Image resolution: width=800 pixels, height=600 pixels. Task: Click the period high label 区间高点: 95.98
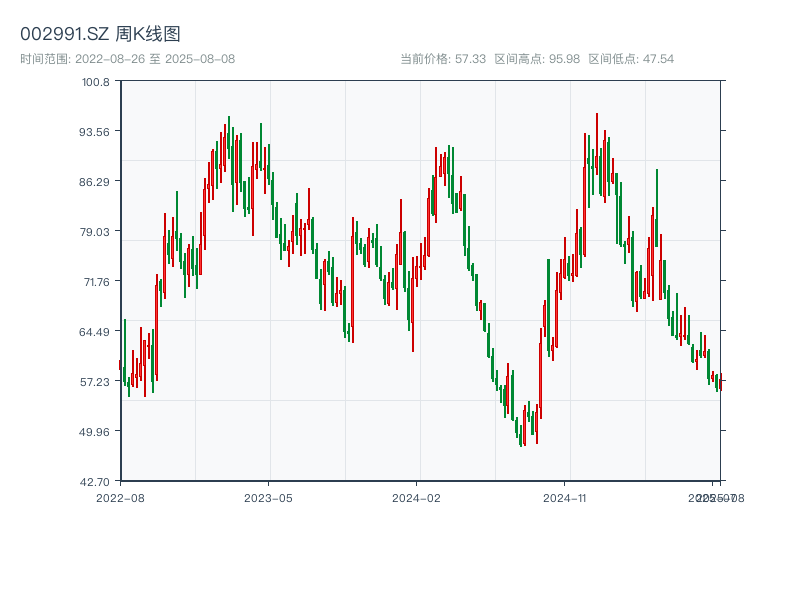[537, 59]
